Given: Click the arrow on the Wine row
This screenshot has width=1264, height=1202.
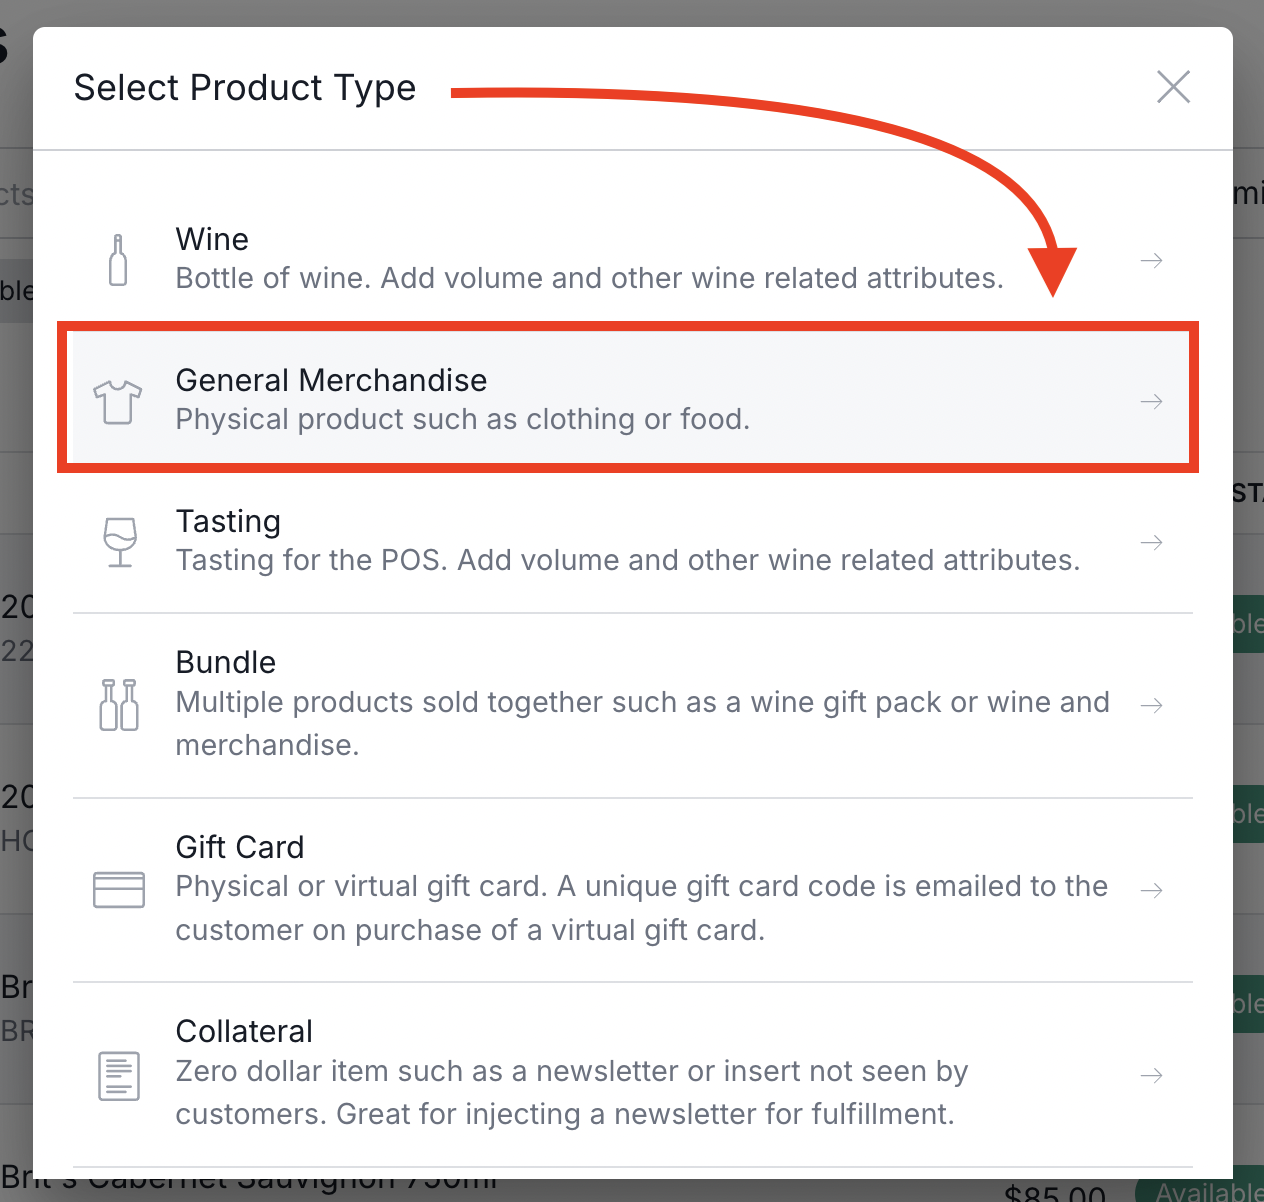Looking at the screenshot, I should [1152, 260].
